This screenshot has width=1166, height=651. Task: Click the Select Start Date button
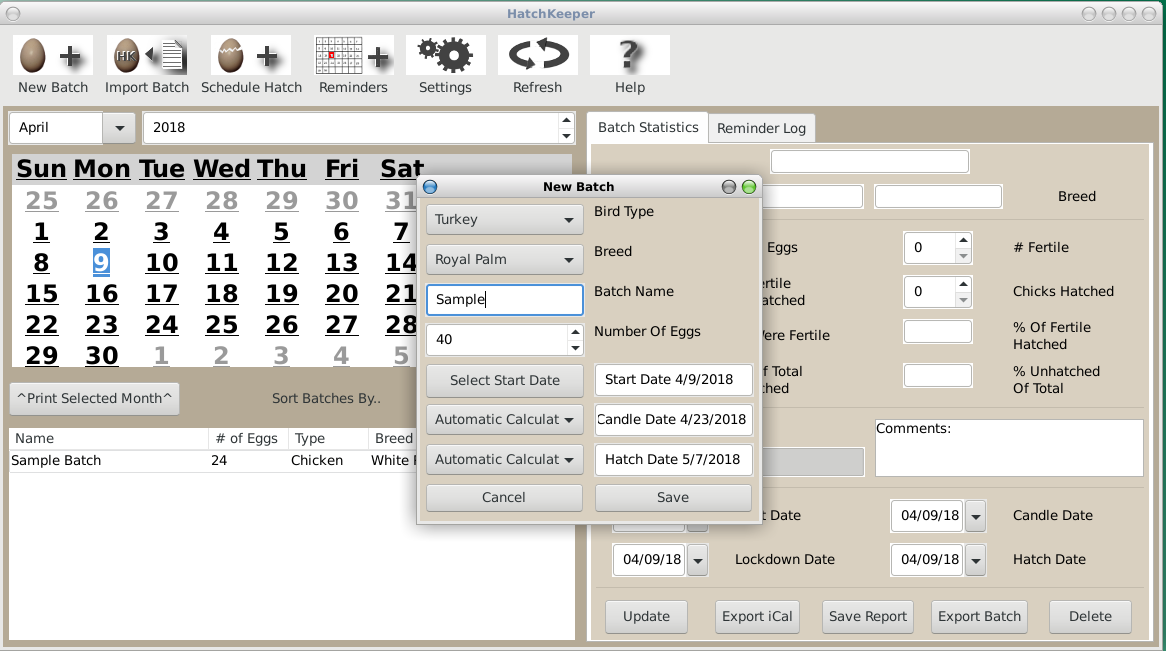(504, 380)
